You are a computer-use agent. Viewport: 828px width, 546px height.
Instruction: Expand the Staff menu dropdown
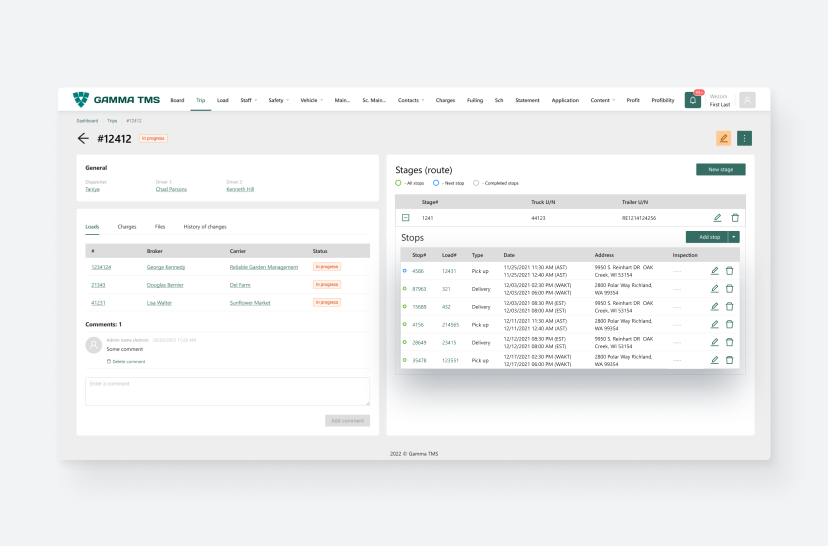click(x=249, y=100)
